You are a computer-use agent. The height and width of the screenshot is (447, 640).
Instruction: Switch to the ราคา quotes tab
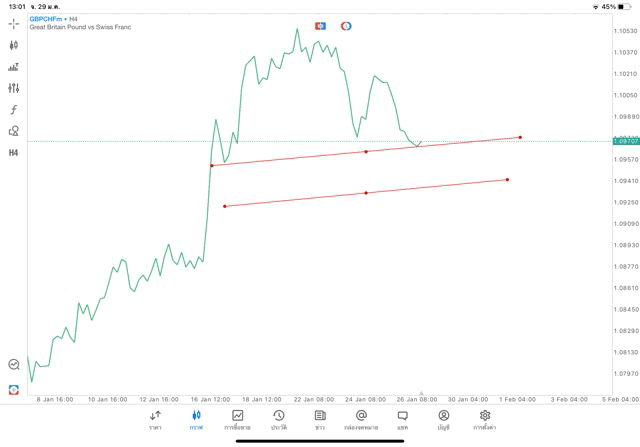click(x=155, y=419)
